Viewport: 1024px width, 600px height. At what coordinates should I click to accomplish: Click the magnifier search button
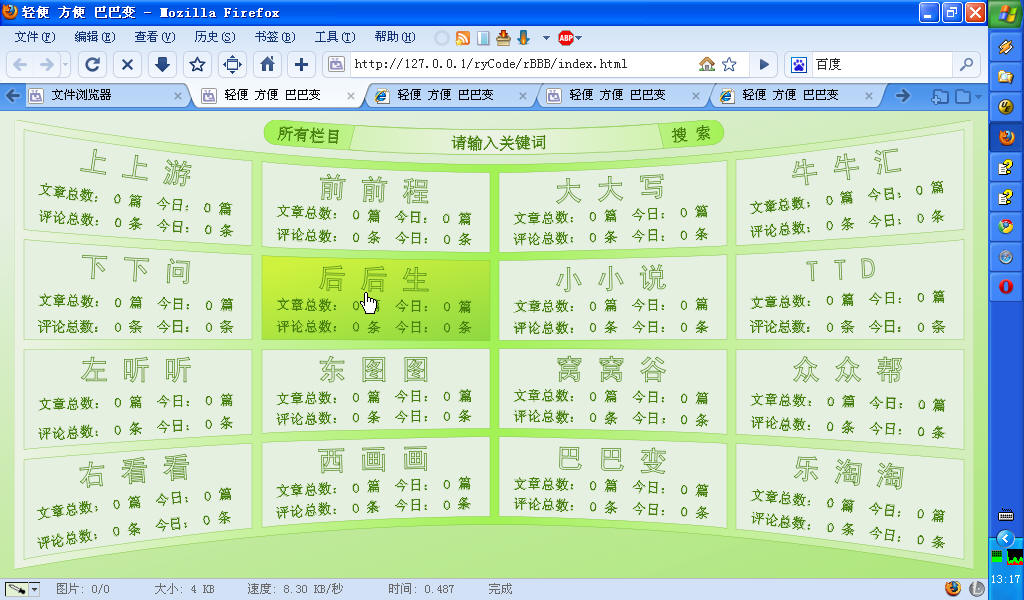coord(967,64)
